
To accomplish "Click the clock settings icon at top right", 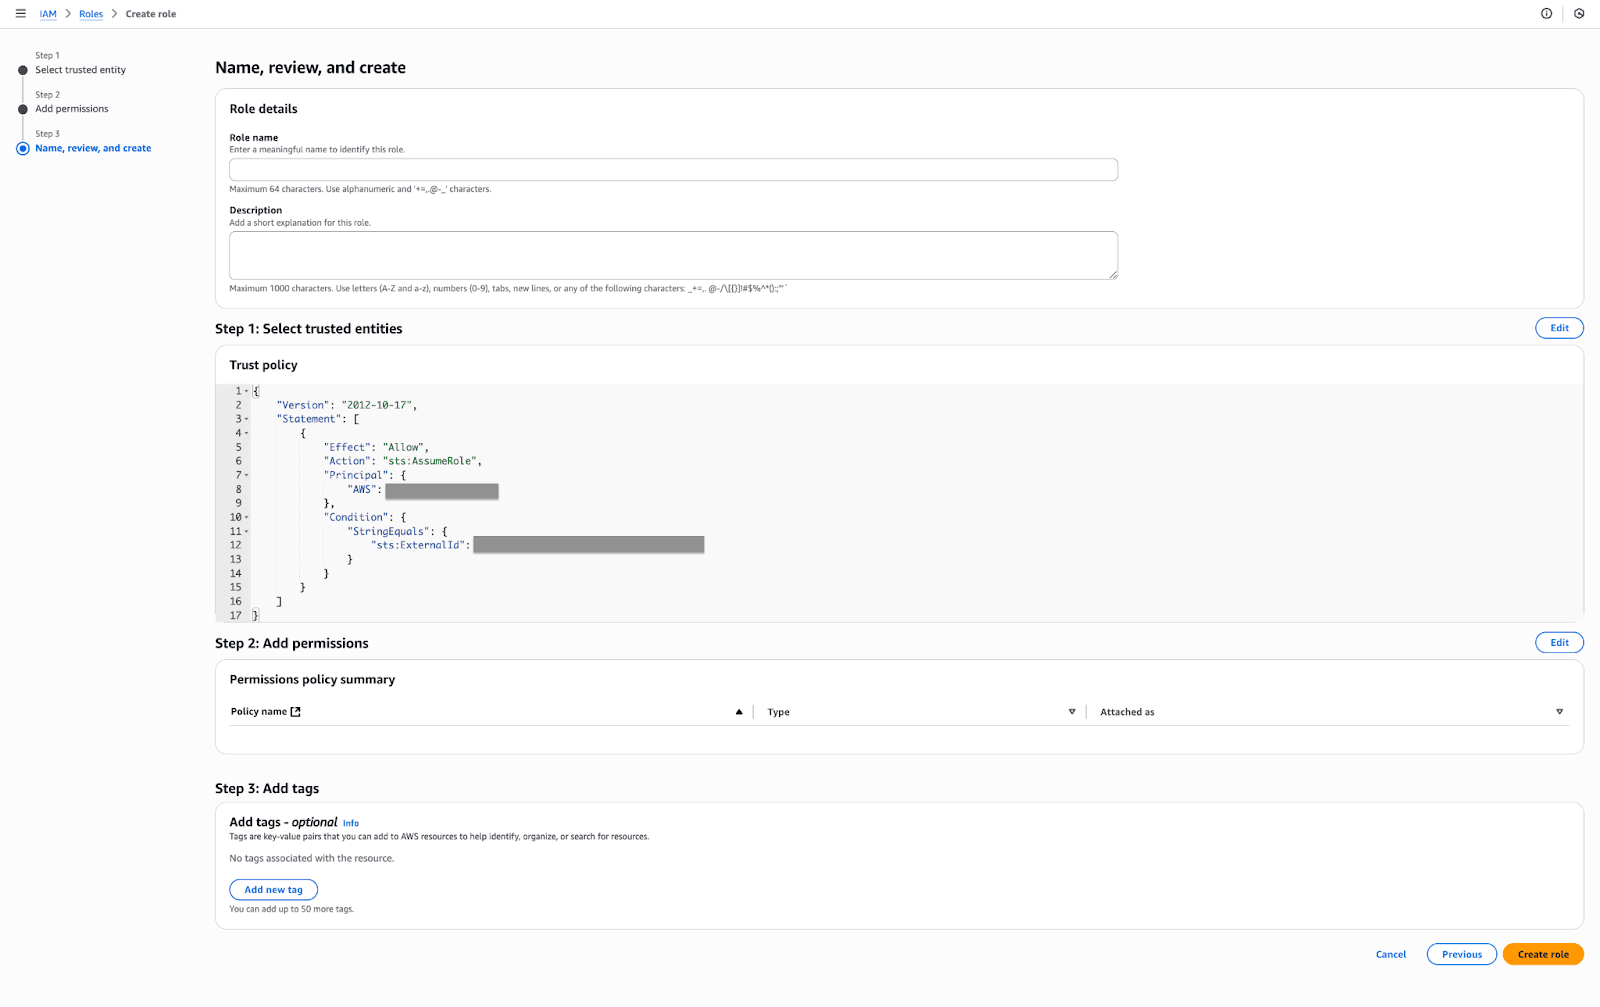I will point(1579,14).
